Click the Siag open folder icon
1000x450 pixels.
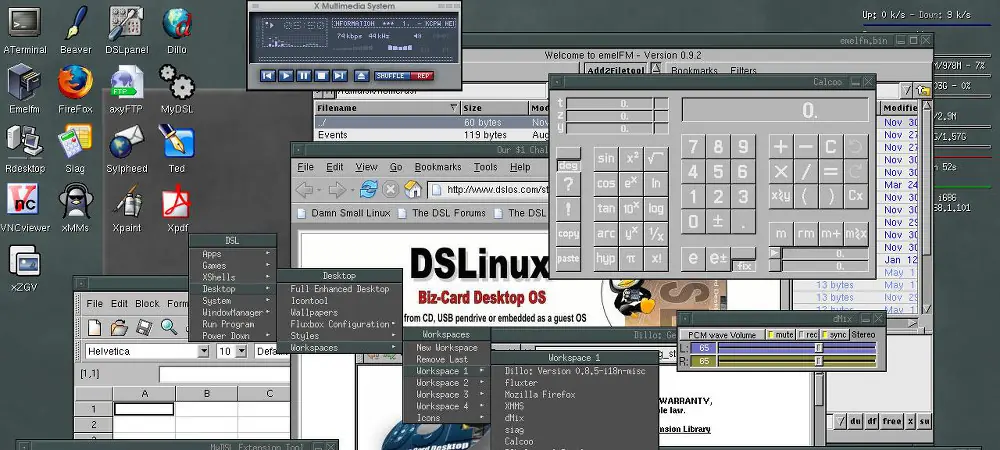pyautogui.click(x=119, y=328)
